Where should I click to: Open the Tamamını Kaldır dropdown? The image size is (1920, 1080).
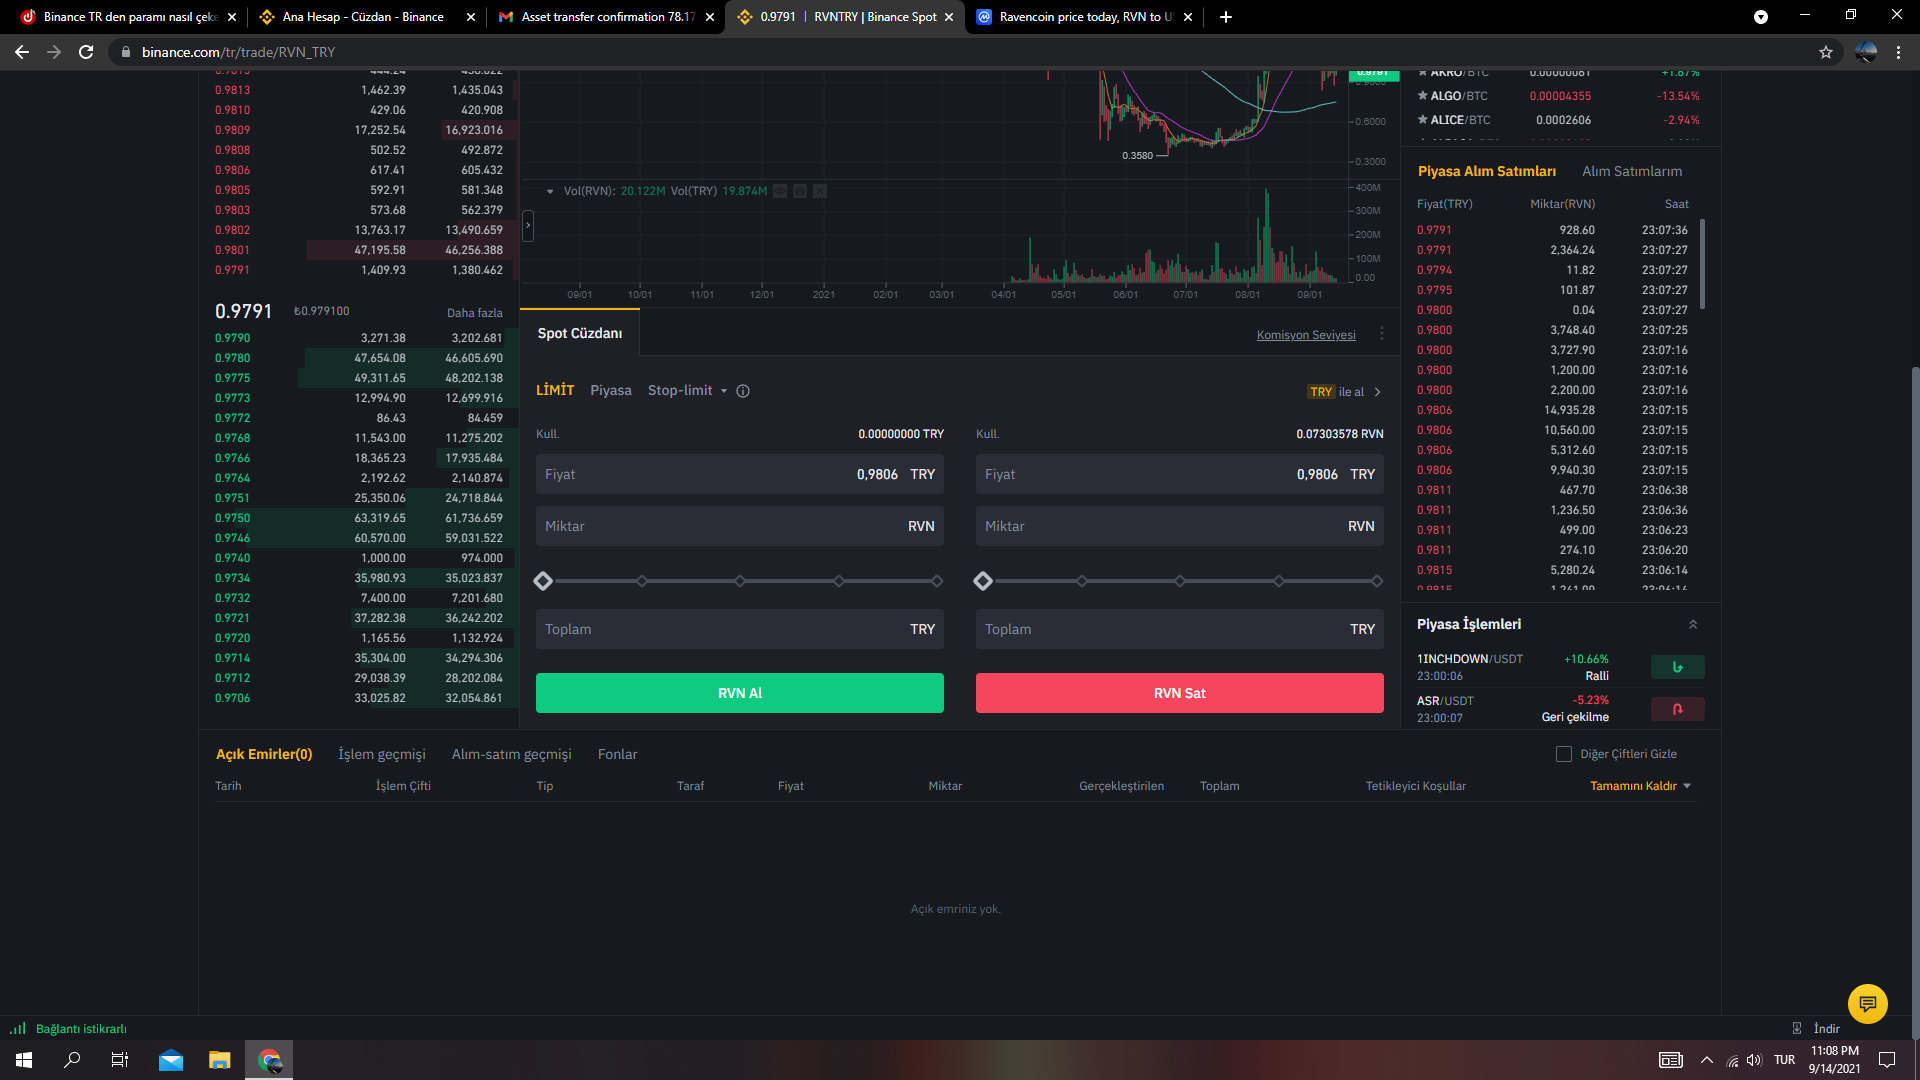[1687, 786]
